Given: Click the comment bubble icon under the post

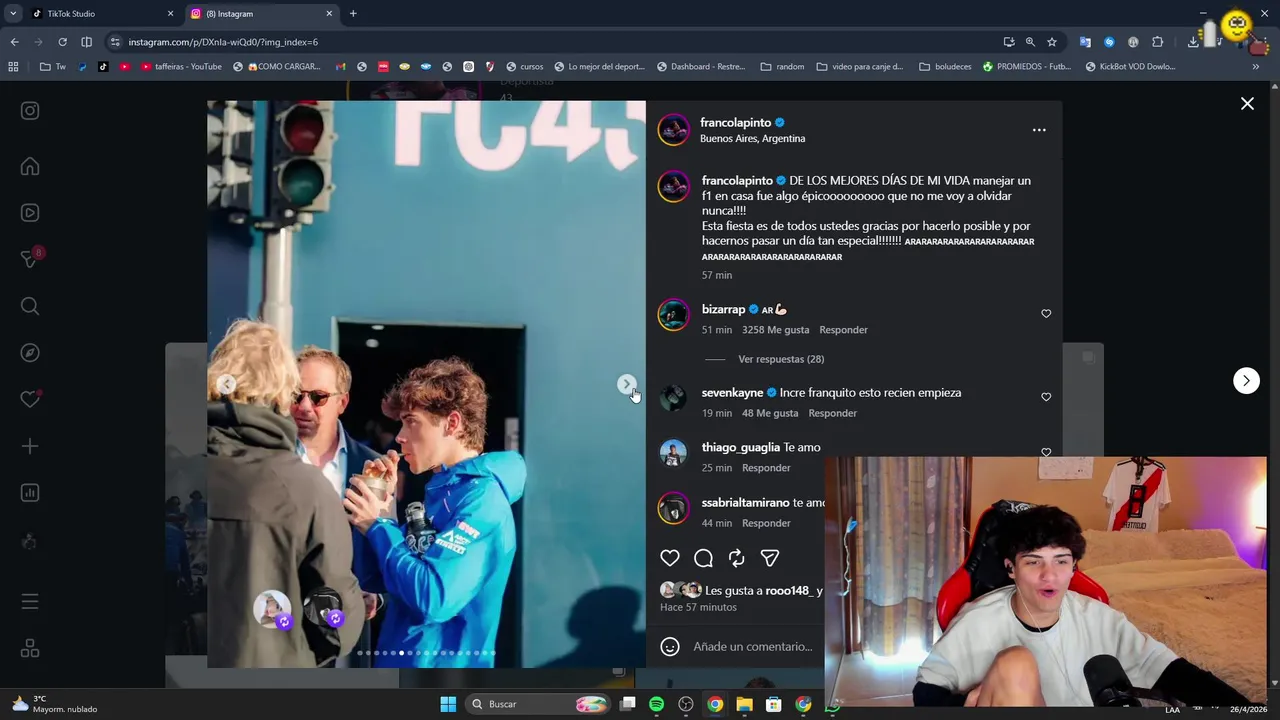Looking at the screenshot, I should (703, 558).
